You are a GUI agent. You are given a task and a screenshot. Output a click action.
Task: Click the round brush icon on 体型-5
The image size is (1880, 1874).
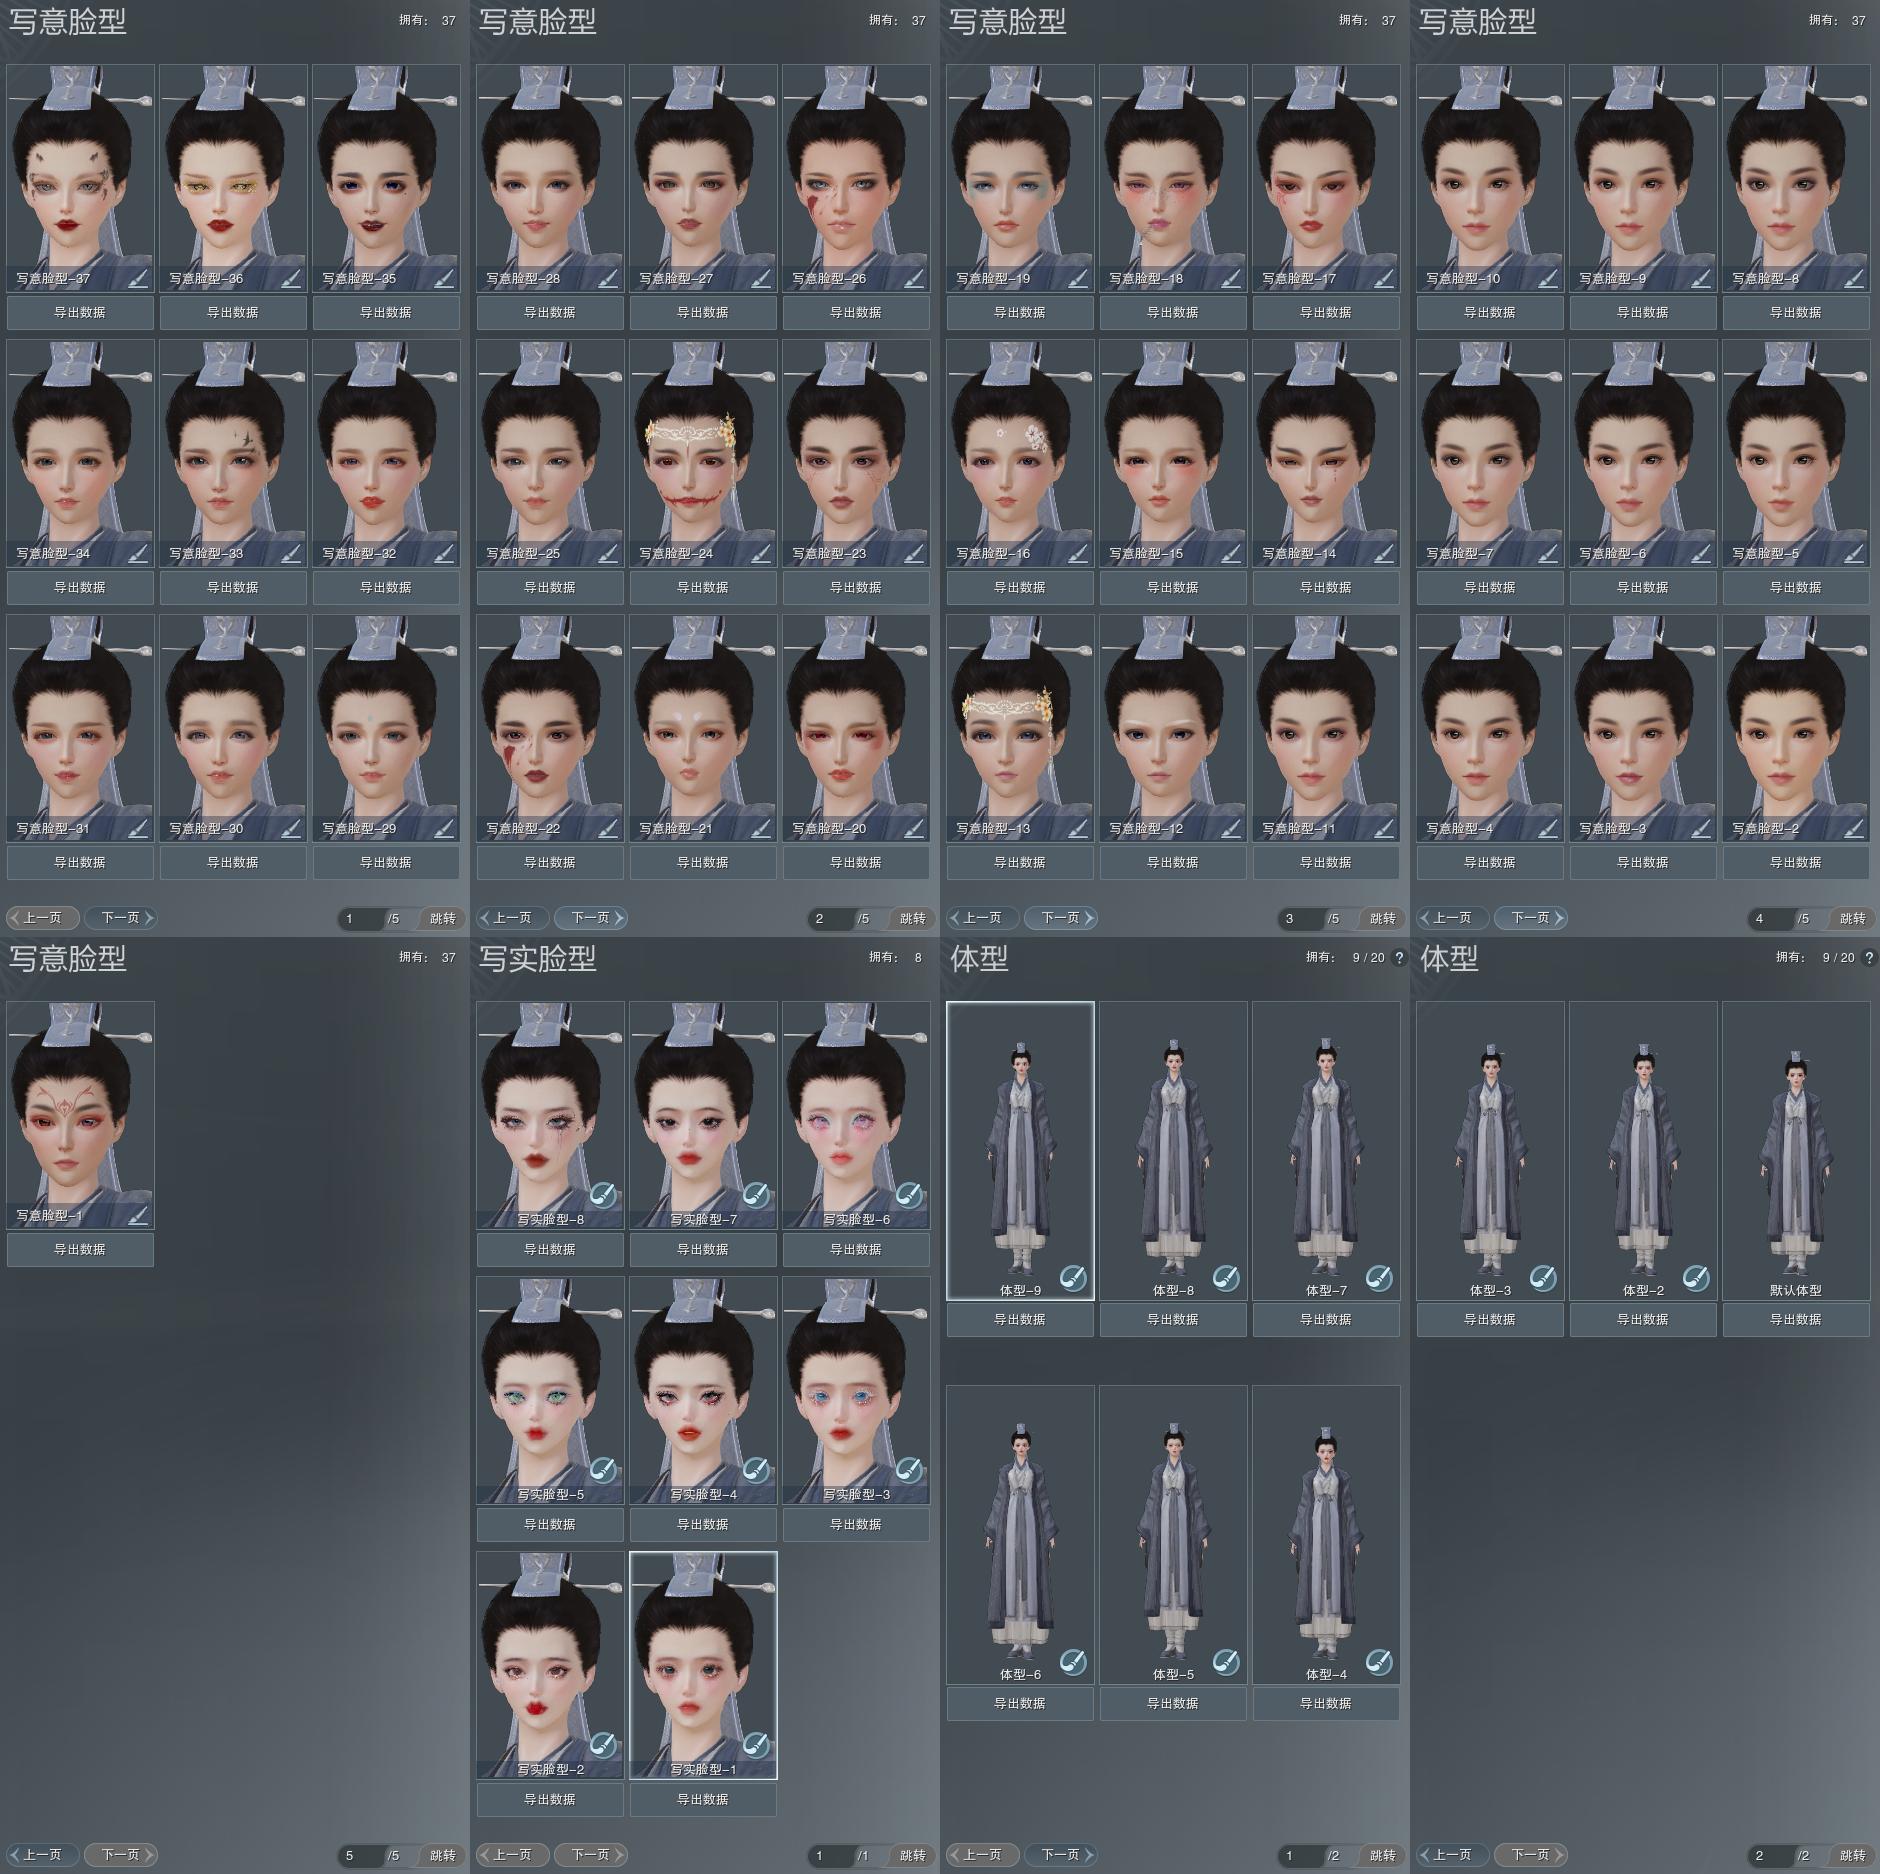click(1226, 1661)
